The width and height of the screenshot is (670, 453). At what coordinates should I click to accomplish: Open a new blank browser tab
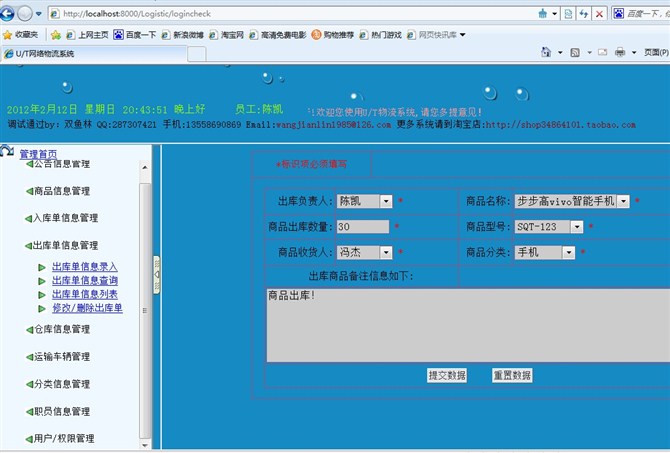[197, 54]
